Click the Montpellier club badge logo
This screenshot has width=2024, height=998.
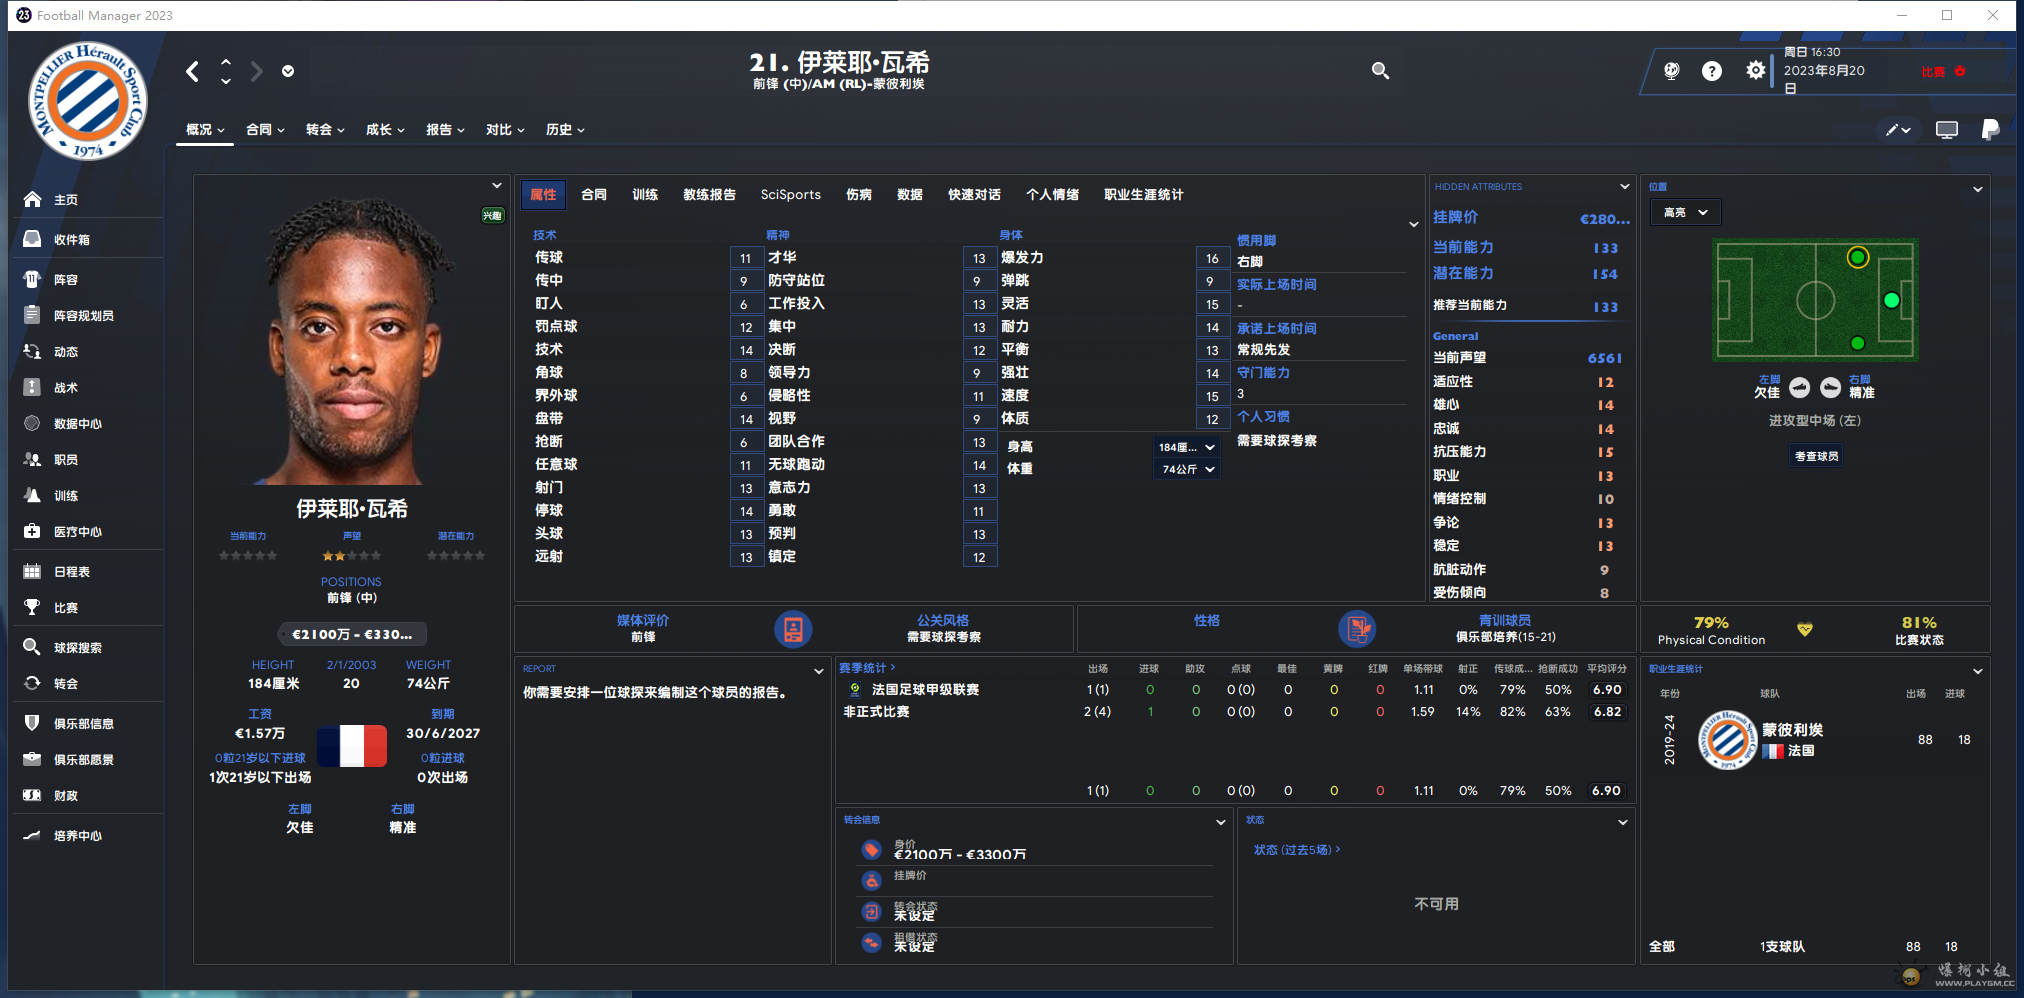(88, 100)
